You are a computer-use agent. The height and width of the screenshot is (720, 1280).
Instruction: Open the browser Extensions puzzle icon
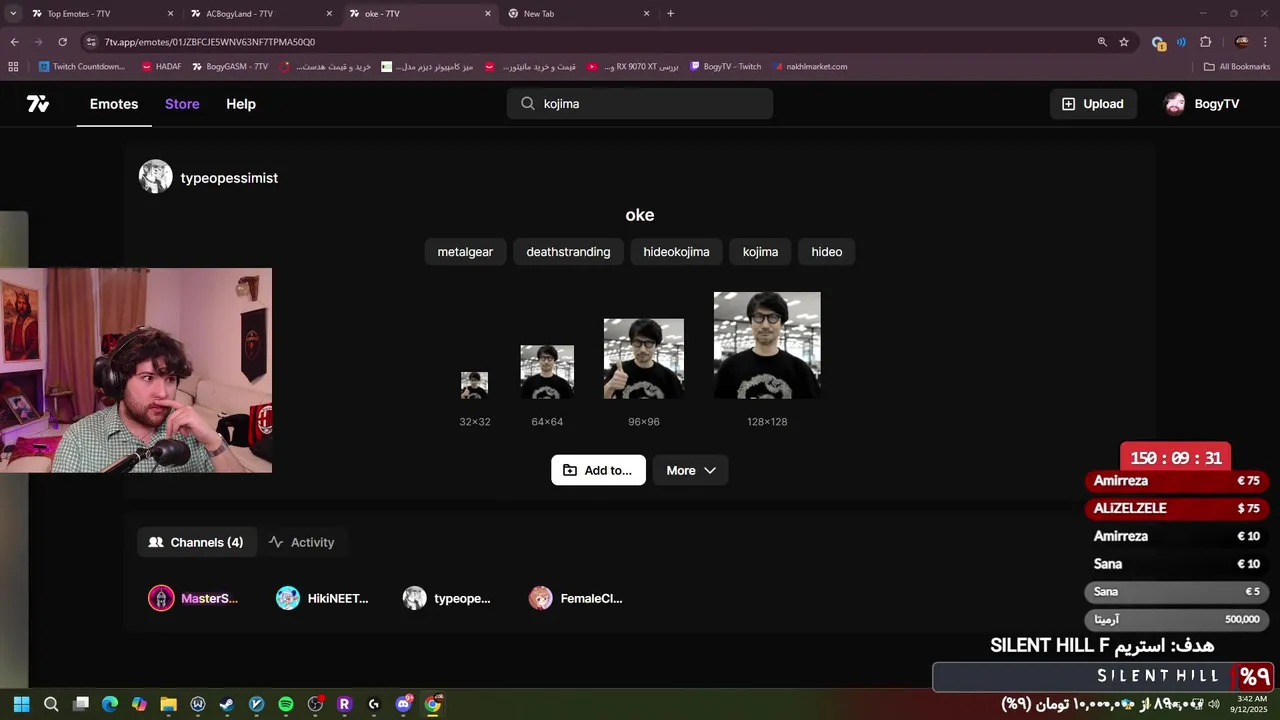(x=1205, y=42)
